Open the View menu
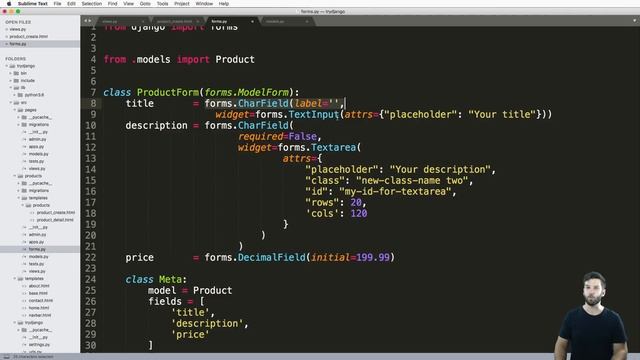 pos(129,4)
